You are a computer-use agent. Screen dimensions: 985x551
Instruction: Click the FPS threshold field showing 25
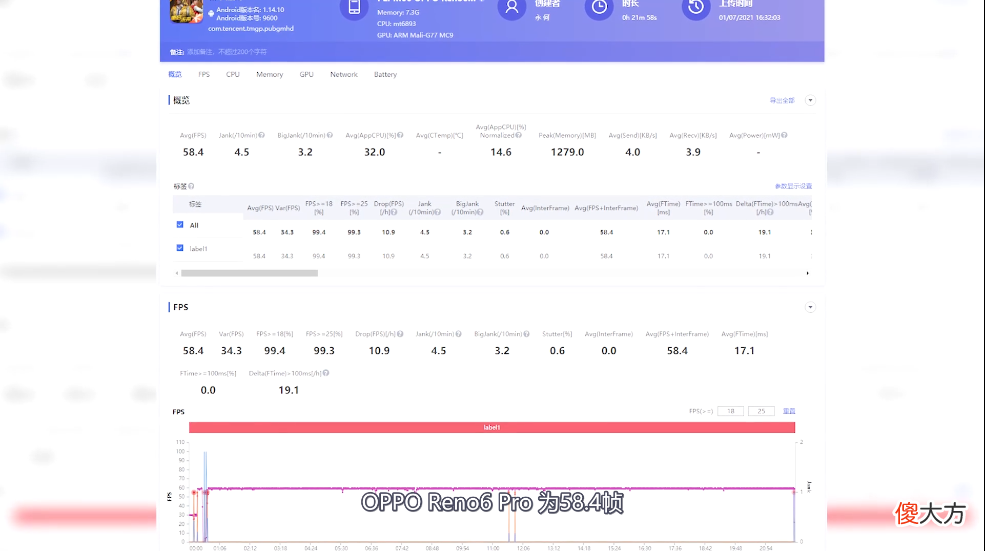click(761, 411)
